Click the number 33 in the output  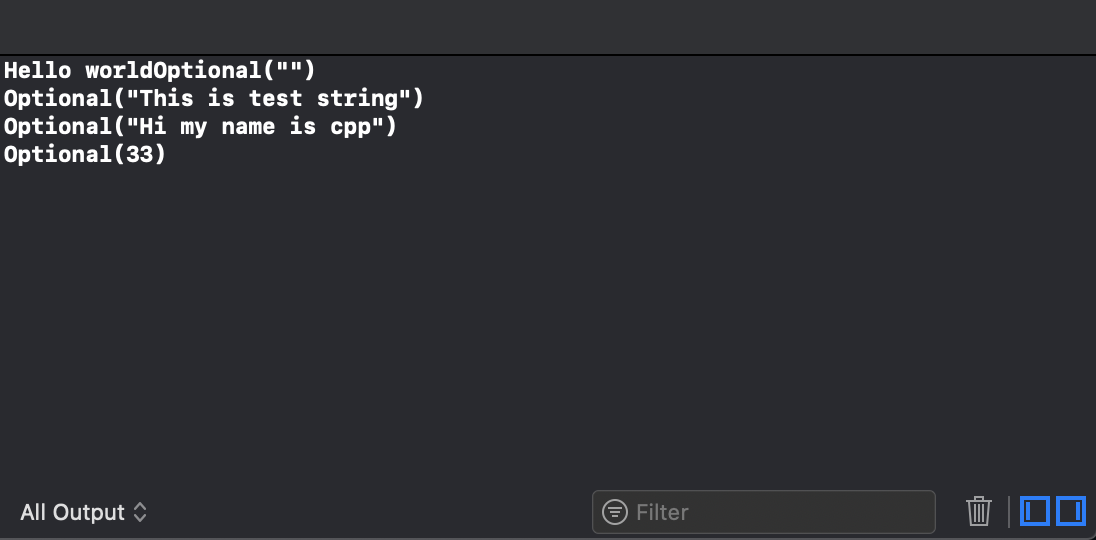(139, 154)
